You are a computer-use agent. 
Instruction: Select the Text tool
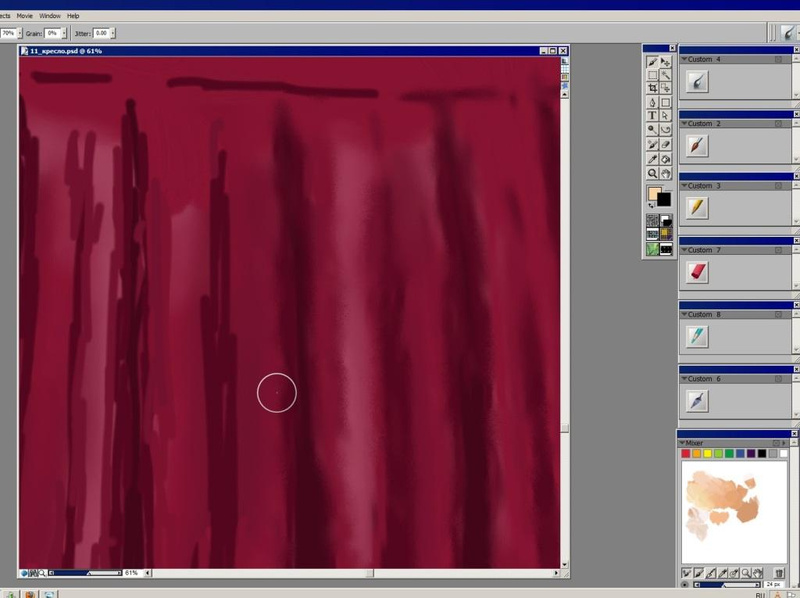coord(652,116)
